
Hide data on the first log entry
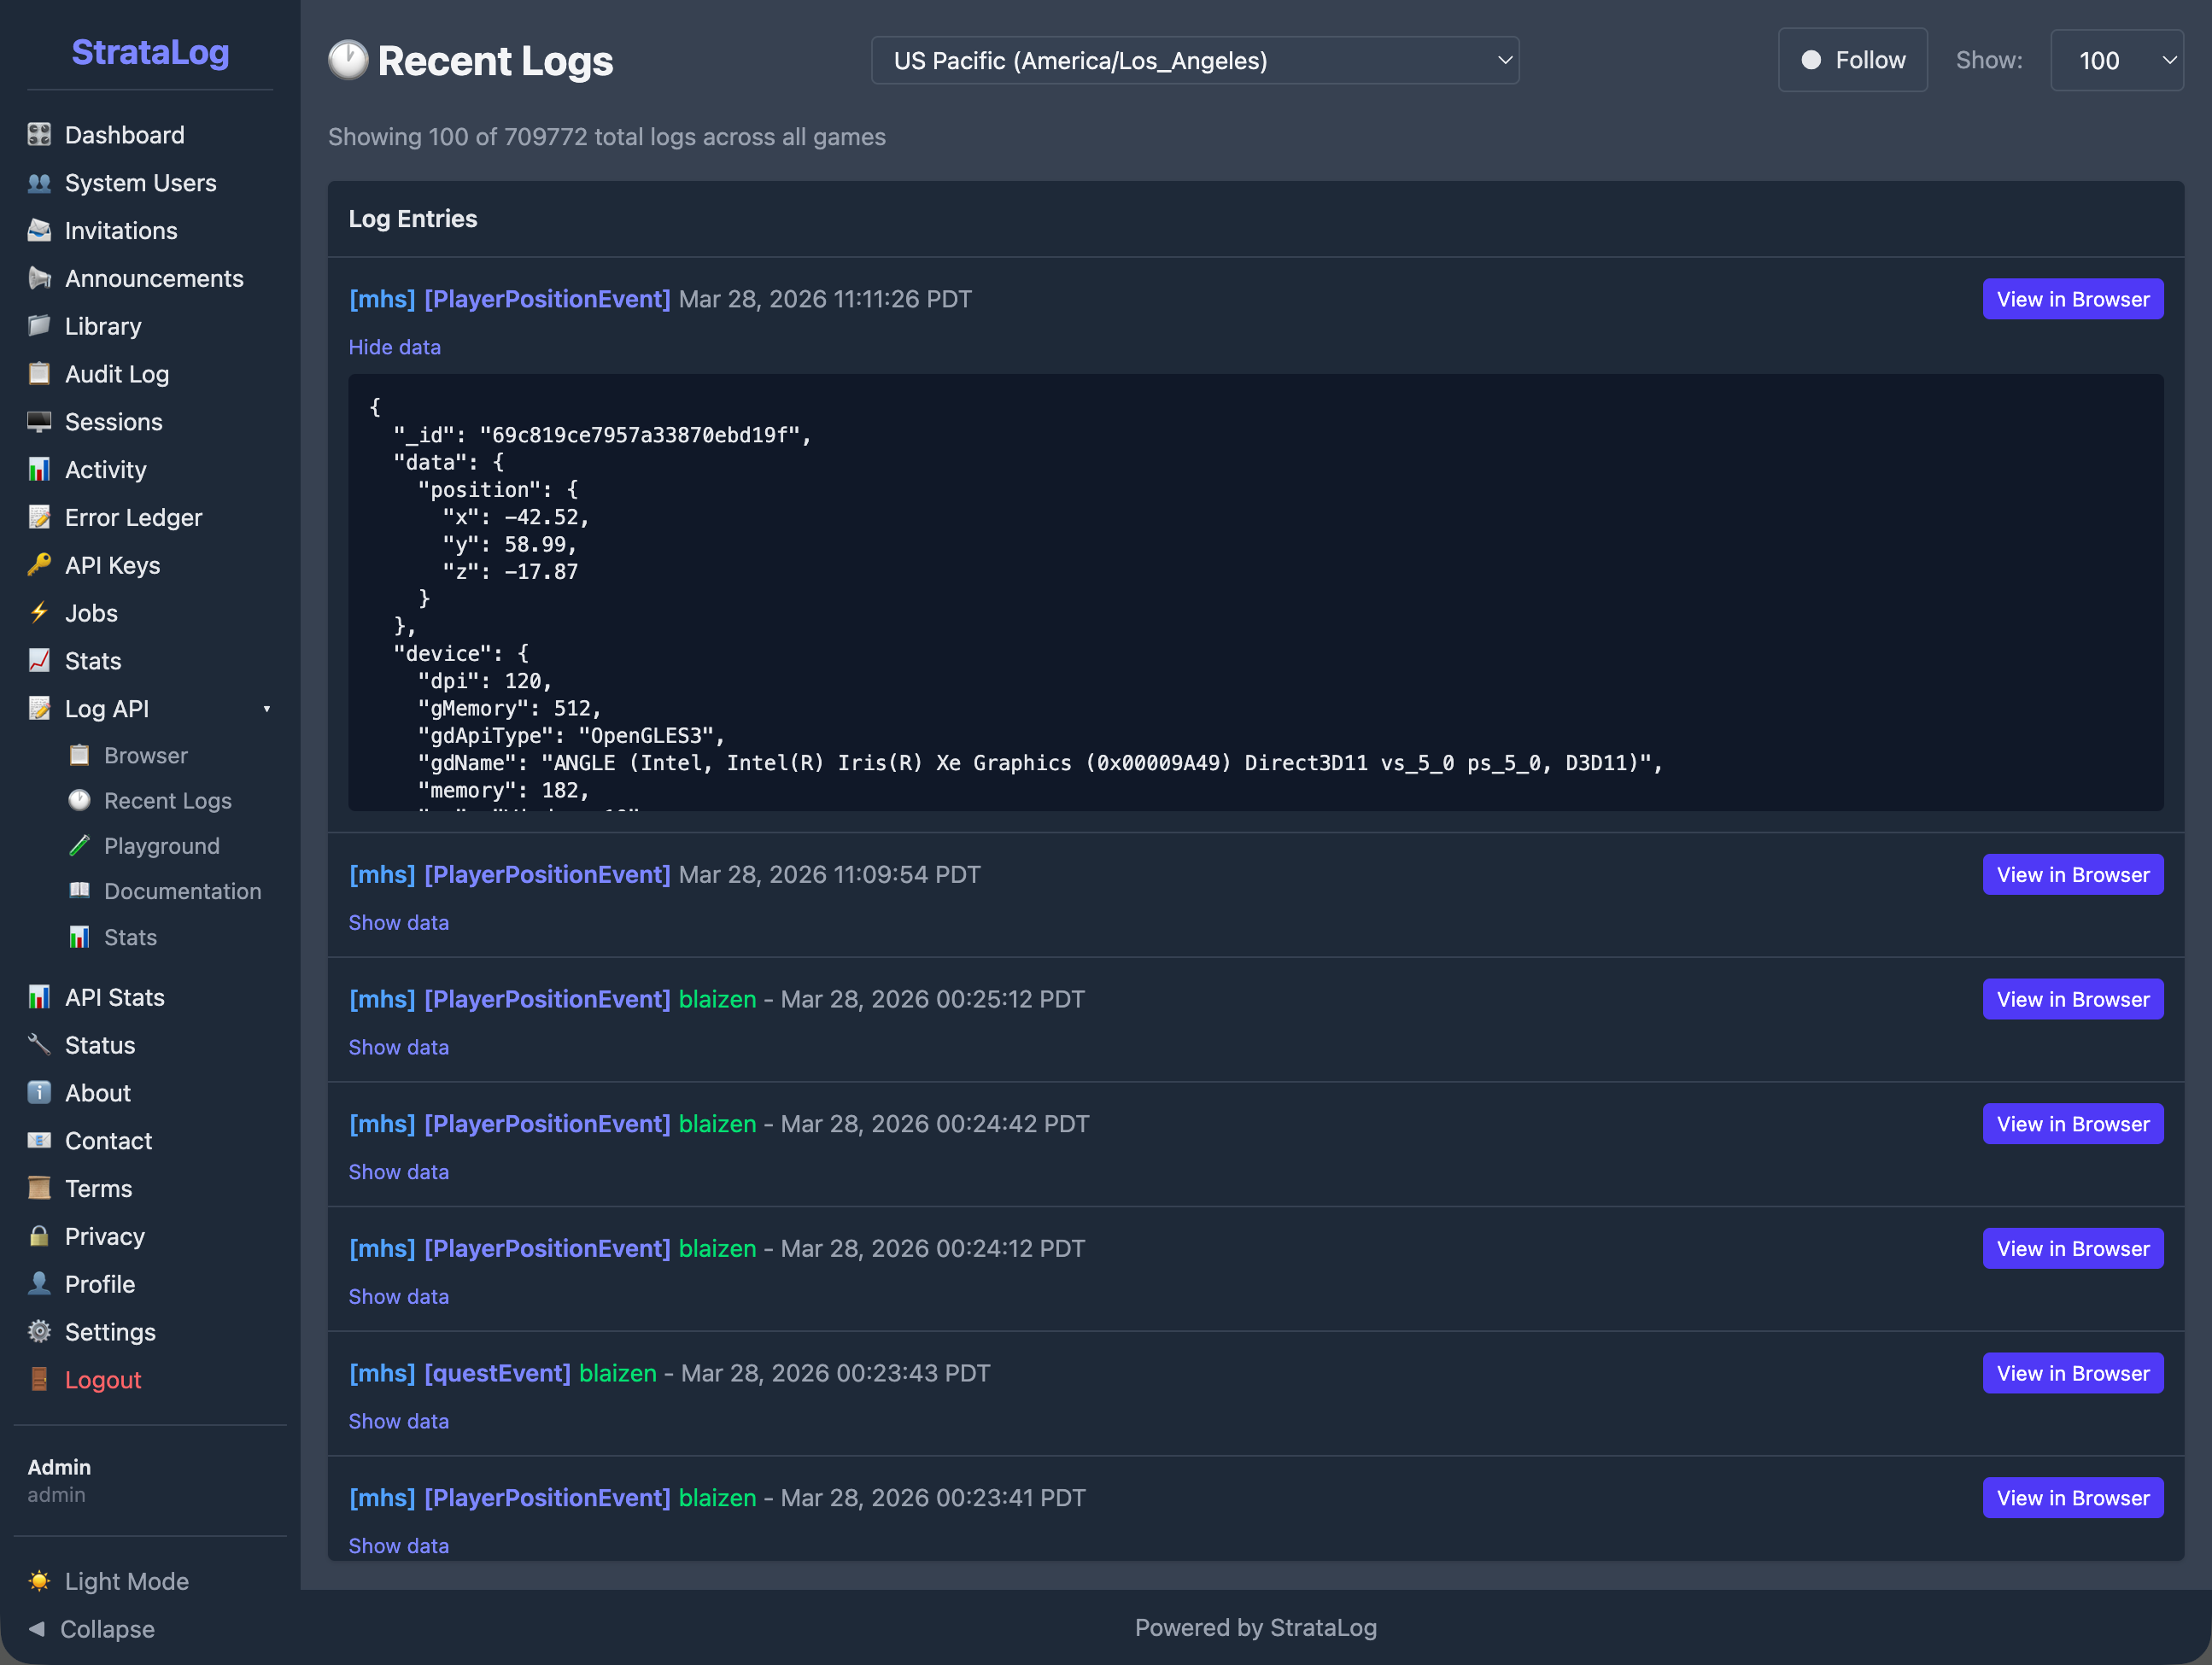click(x=394, y=347)
